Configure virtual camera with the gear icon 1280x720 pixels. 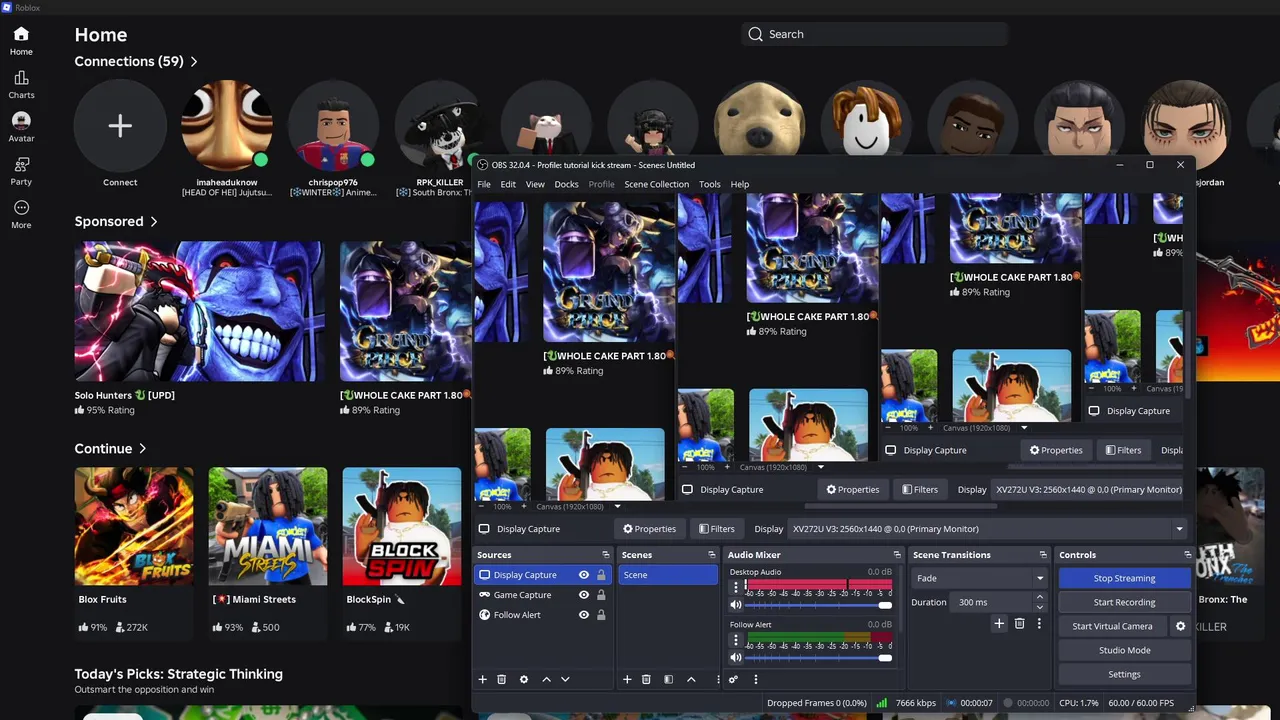tap(1180, 626)
